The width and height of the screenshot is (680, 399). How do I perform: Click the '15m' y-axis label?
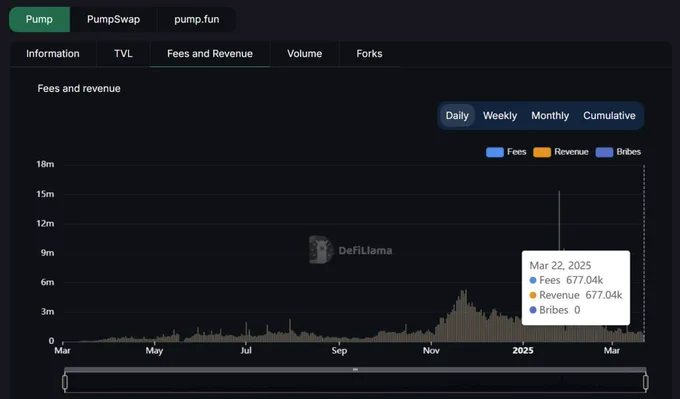click(x=46, y=194)
